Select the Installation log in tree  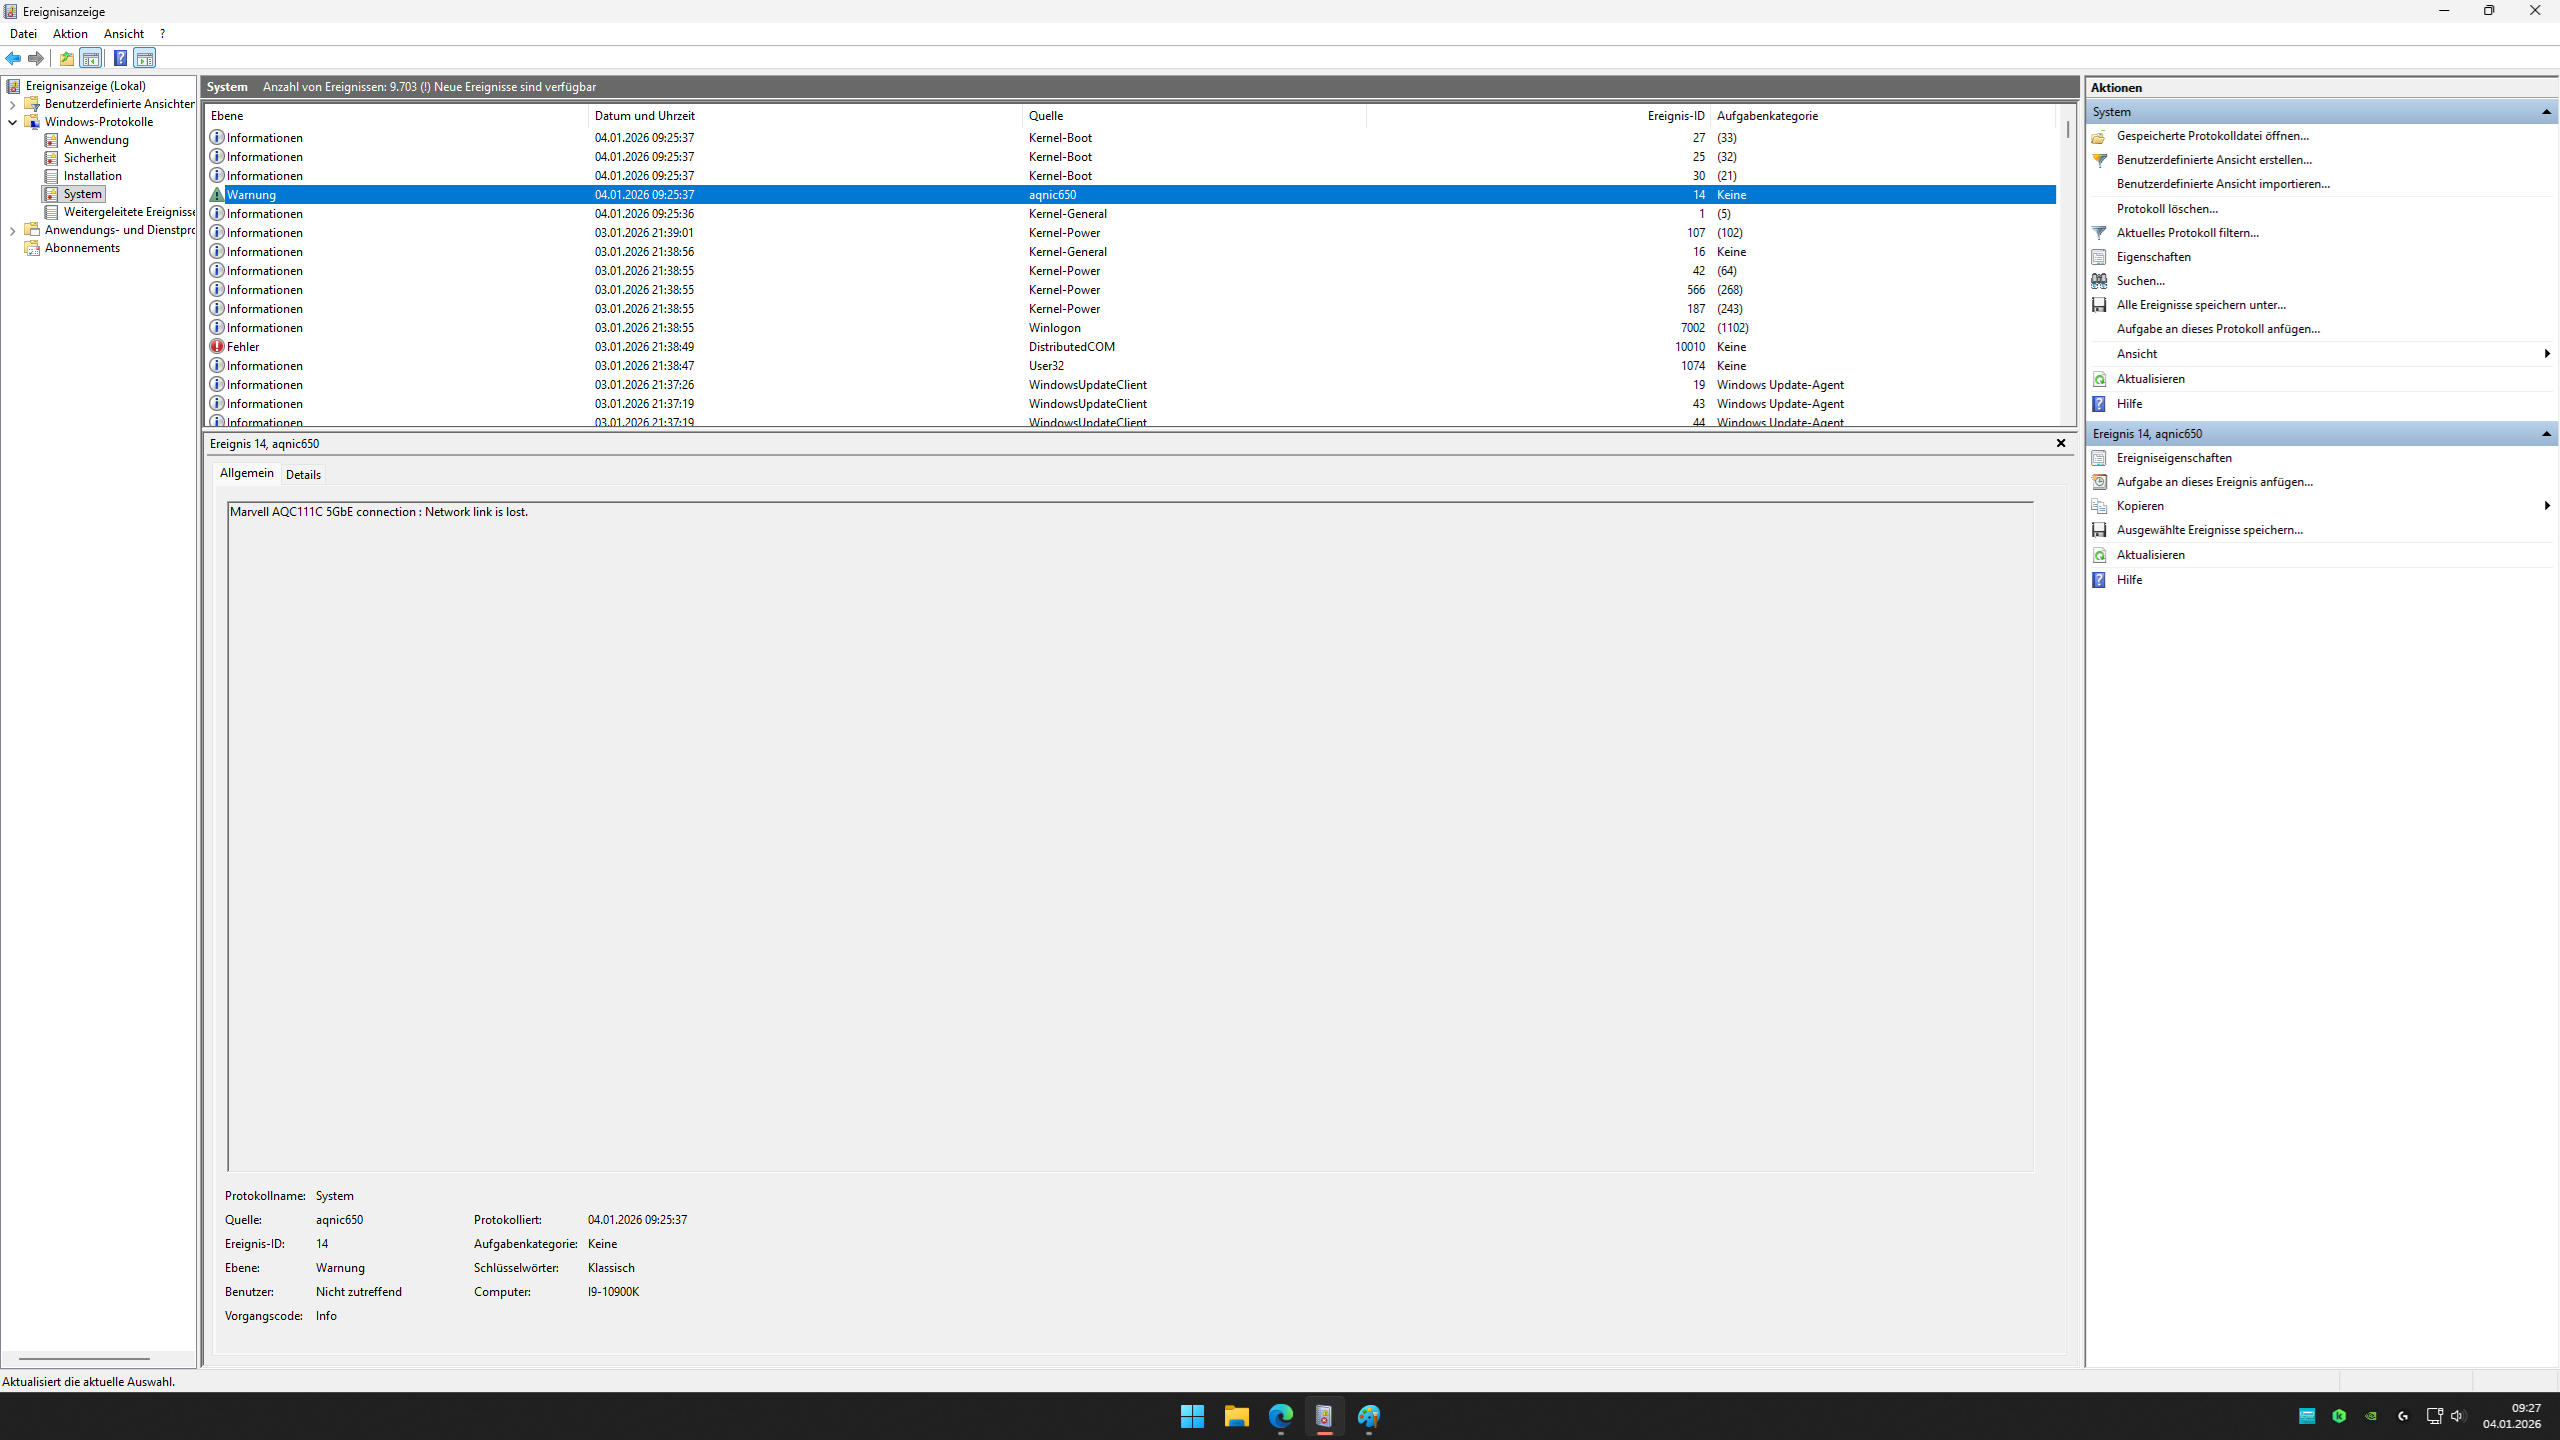[x=93, y=176]
